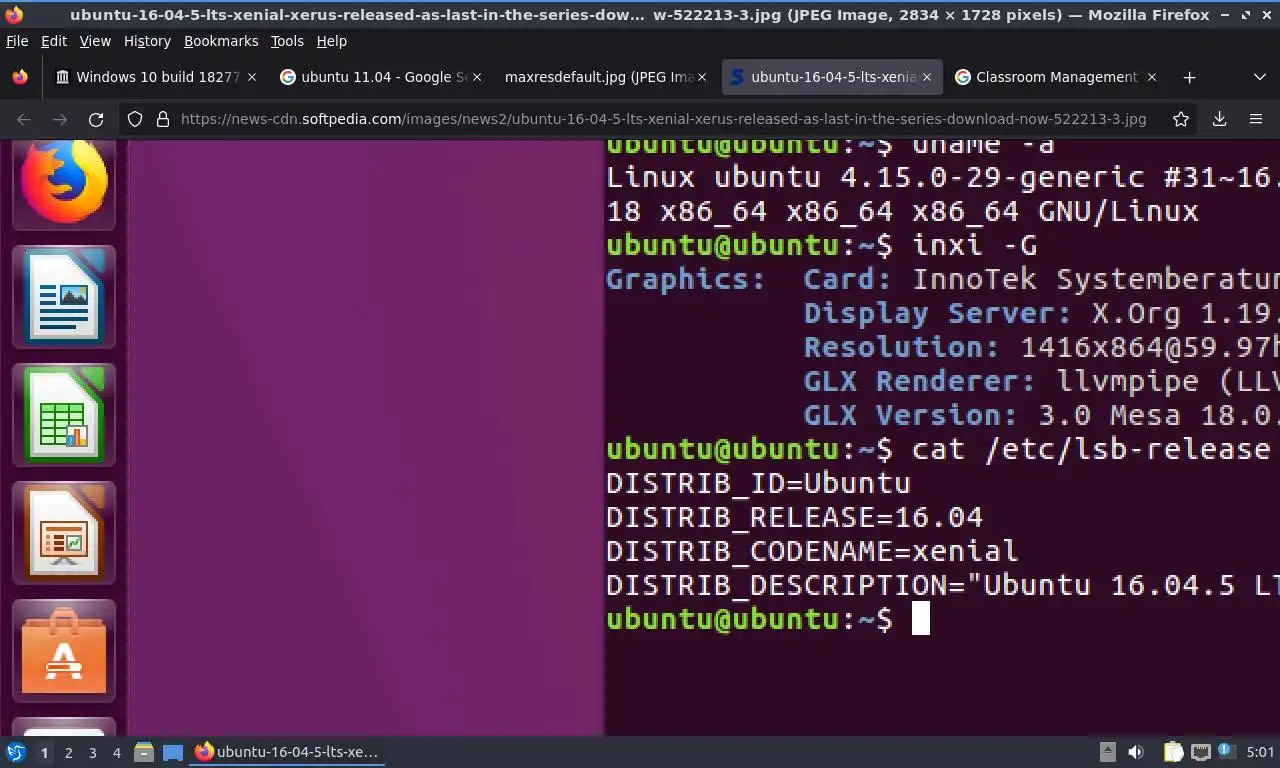Show site security padlock info
Image resolution: width=1280 pixels, height=768 pixels.
pos(163,119)
